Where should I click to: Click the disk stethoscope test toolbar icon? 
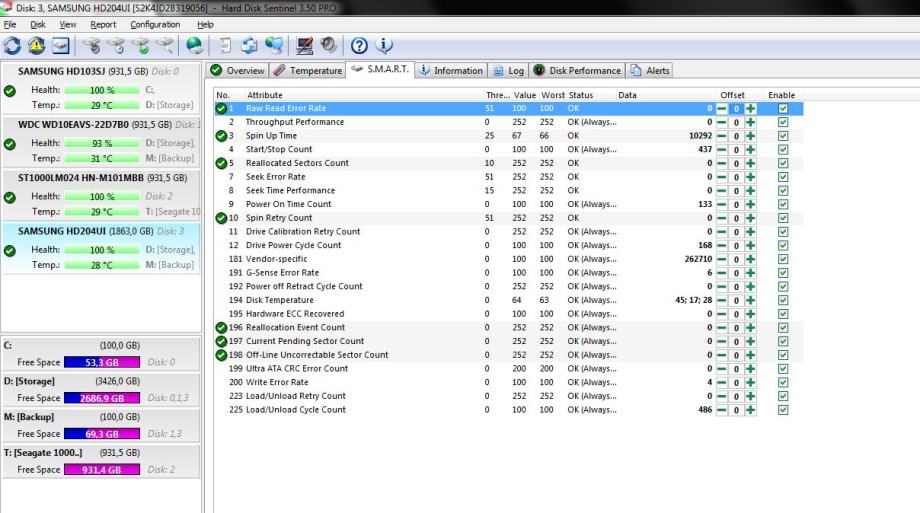click(x=92, y=45)
